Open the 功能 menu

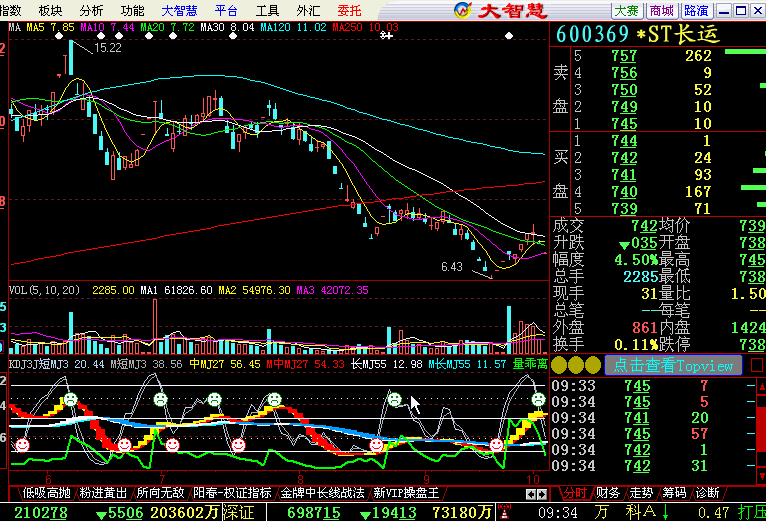click(132, 10)
